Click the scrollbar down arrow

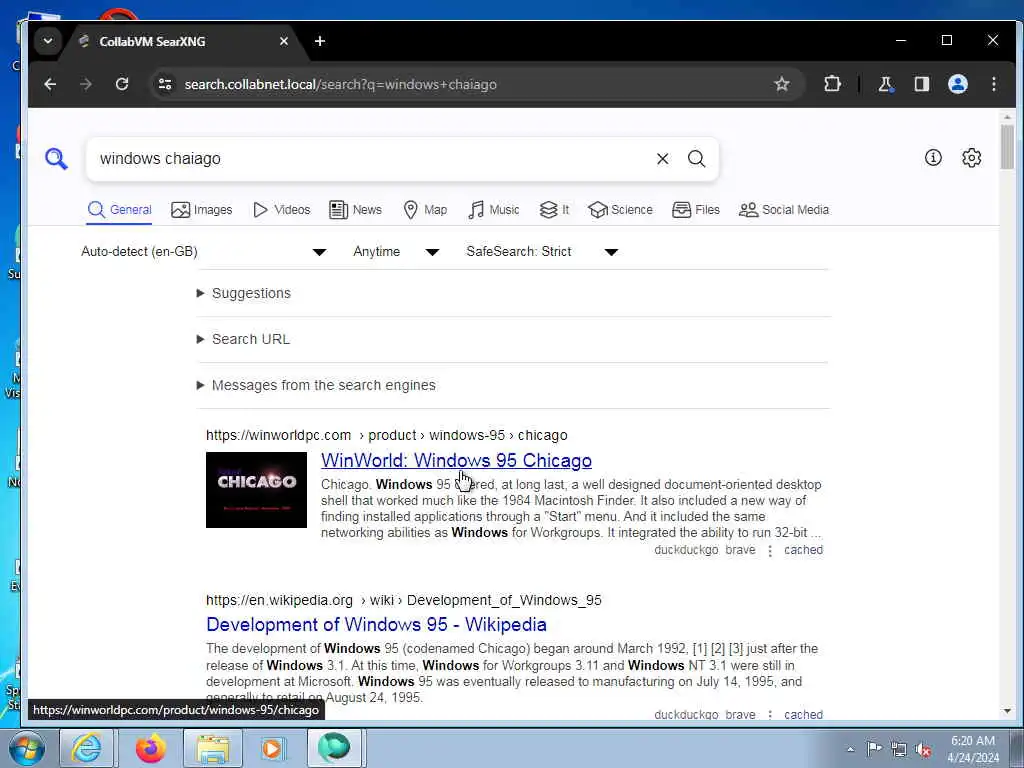(x=1007, y=711)
